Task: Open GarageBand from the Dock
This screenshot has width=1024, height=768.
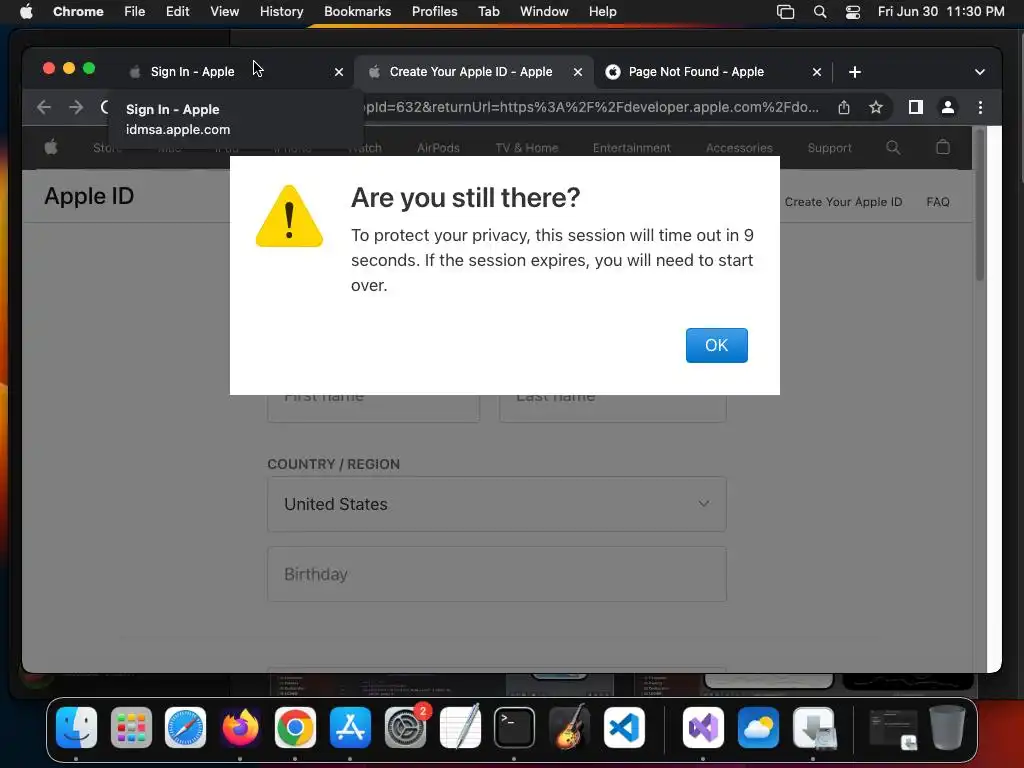Action: [569, 726]
